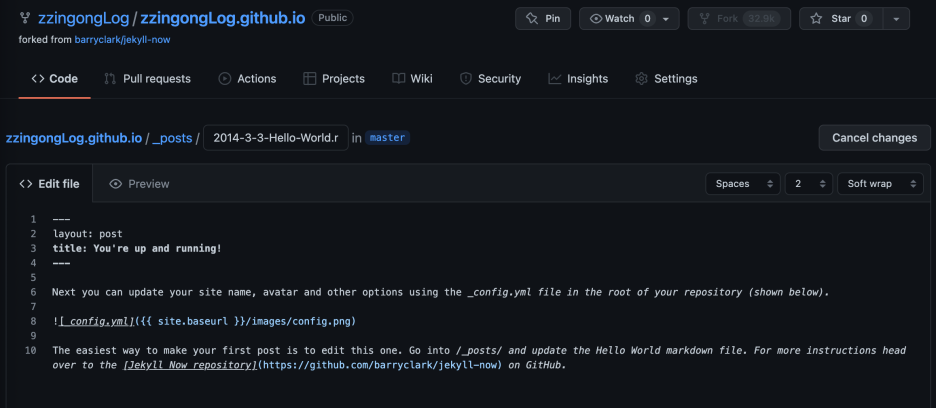The width and height of the screenshot is (936, 408).
Task: Click the pull request icon
Action: tap(110, 79)
